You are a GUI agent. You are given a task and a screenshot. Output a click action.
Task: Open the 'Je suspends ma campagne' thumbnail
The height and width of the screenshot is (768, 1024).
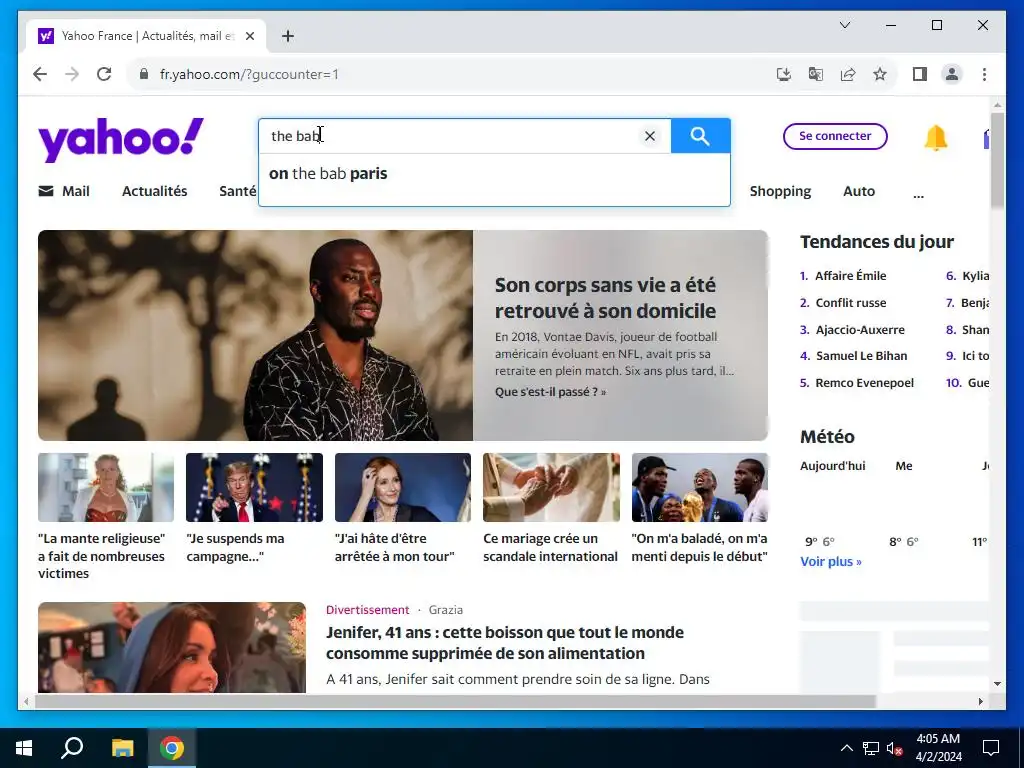[x=254, y=487]
